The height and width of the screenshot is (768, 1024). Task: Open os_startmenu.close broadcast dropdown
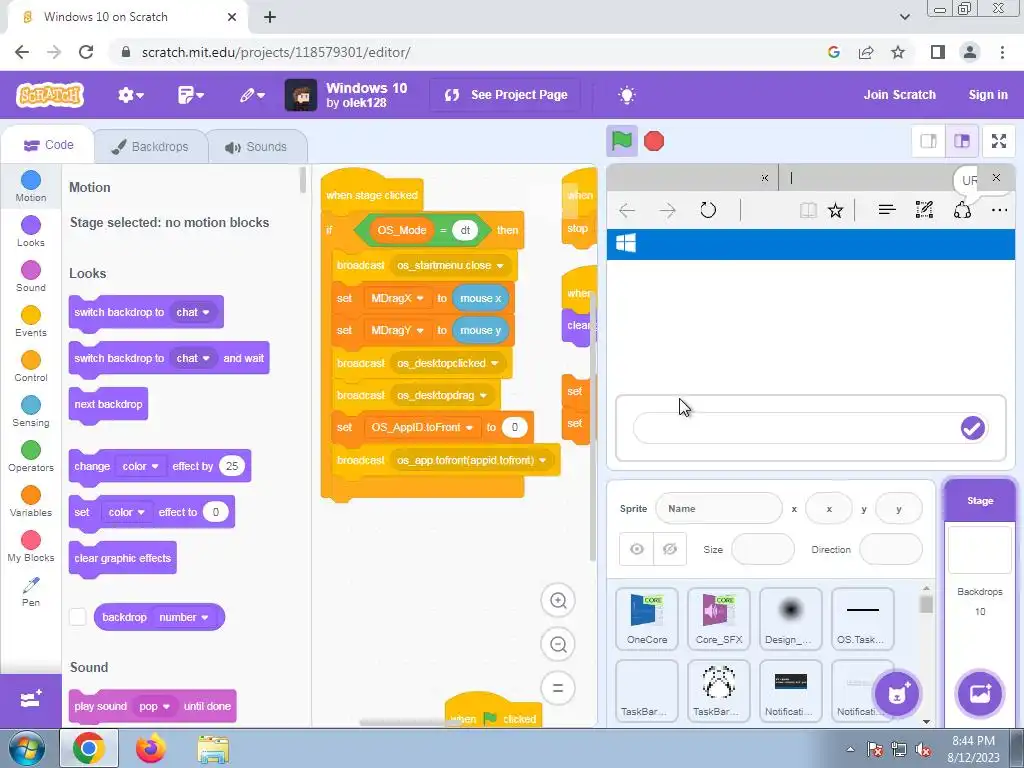coord(450,265)
